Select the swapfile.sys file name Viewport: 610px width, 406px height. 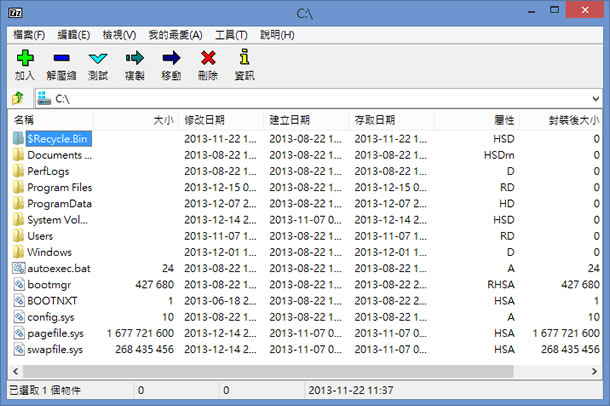click(55, 350)
